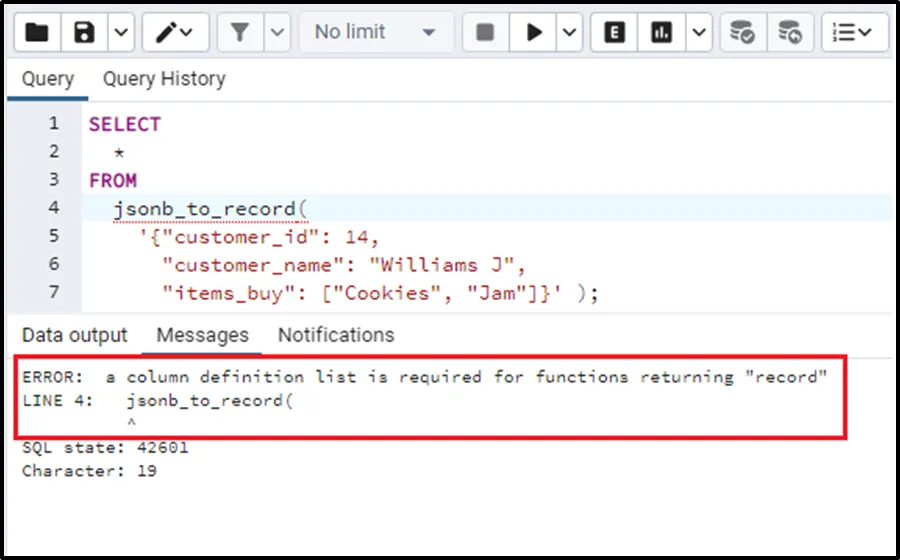Open the explain options dropdown arrow
This screenshot has width=900, height=560.
click(698, 33)
